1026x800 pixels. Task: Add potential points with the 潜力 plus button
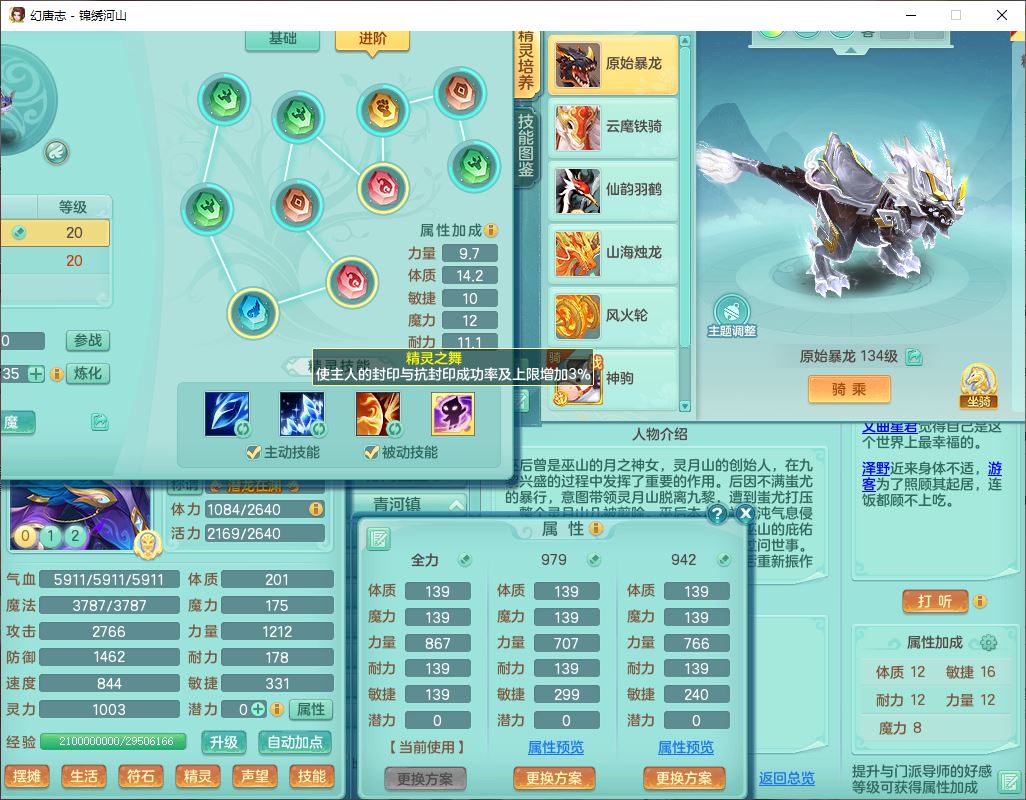point(258,709)
